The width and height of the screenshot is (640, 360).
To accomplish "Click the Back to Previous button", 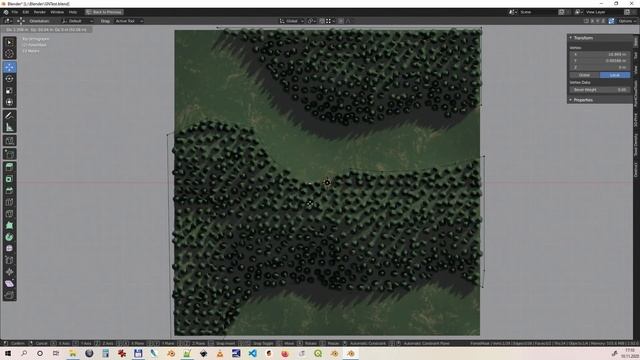I will pyautogui.click(x=104, y=12).
